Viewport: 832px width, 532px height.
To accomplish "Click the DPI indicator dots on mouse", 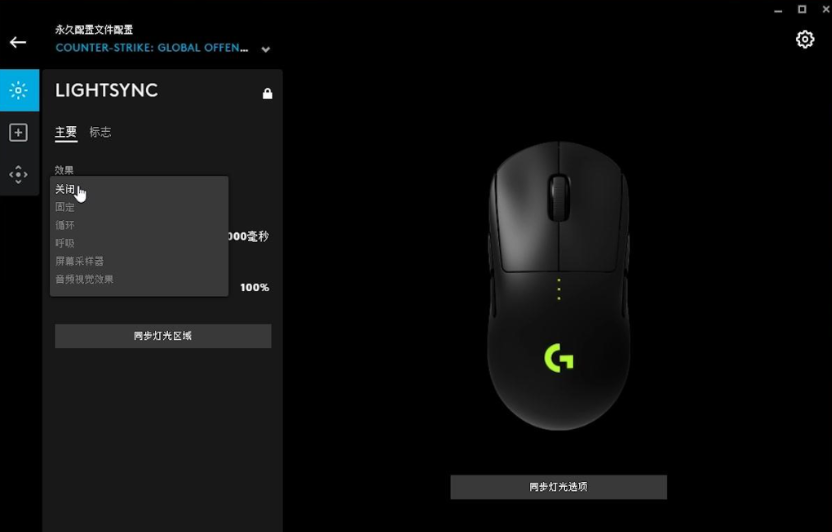I will pos(559,289).
